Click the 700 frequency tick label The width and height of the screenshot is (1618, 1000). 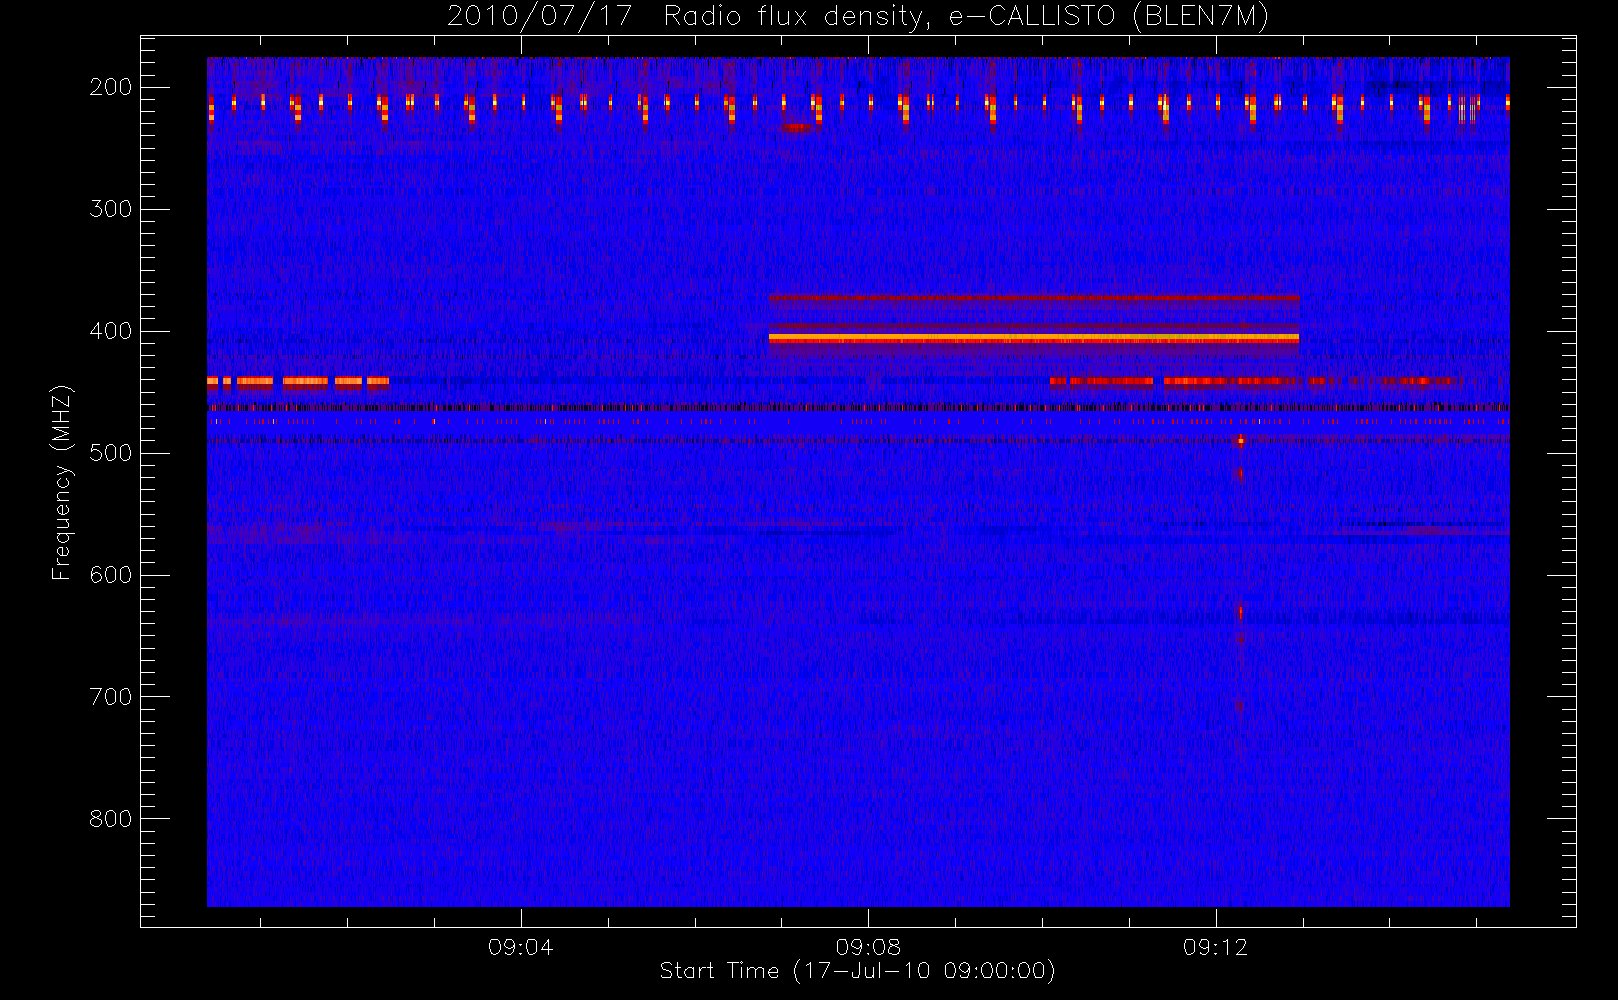[x=111, y=697]
